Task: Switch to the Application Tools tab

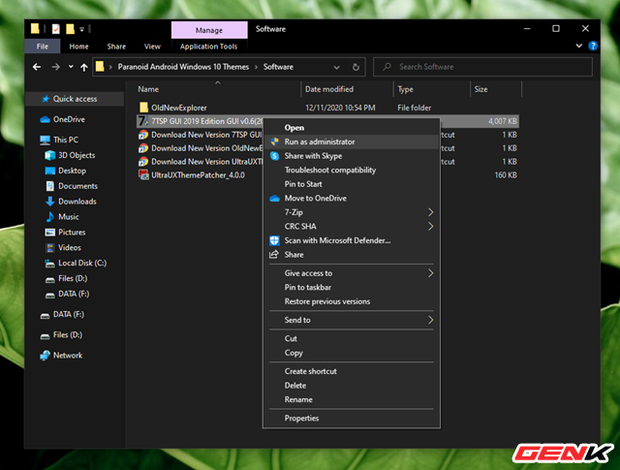Action: point(208,46)
